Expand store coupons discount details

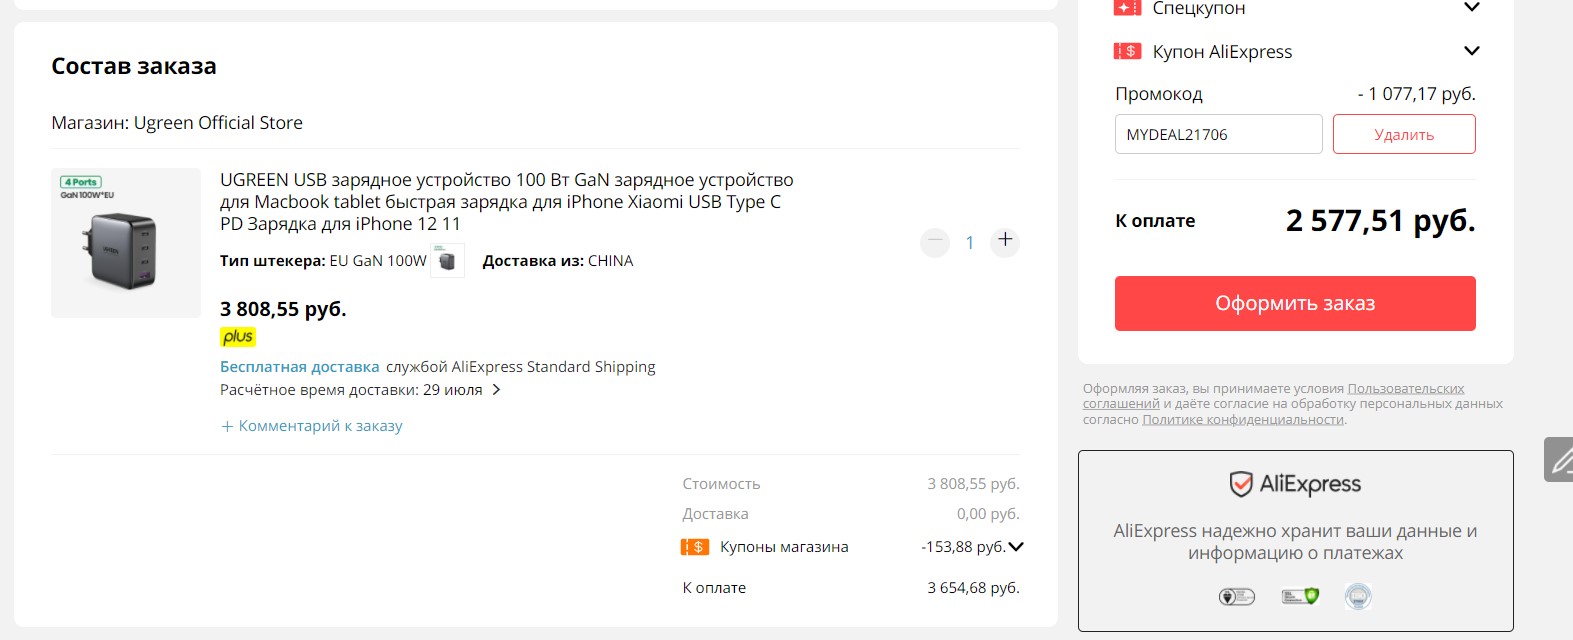point(1016,547)
